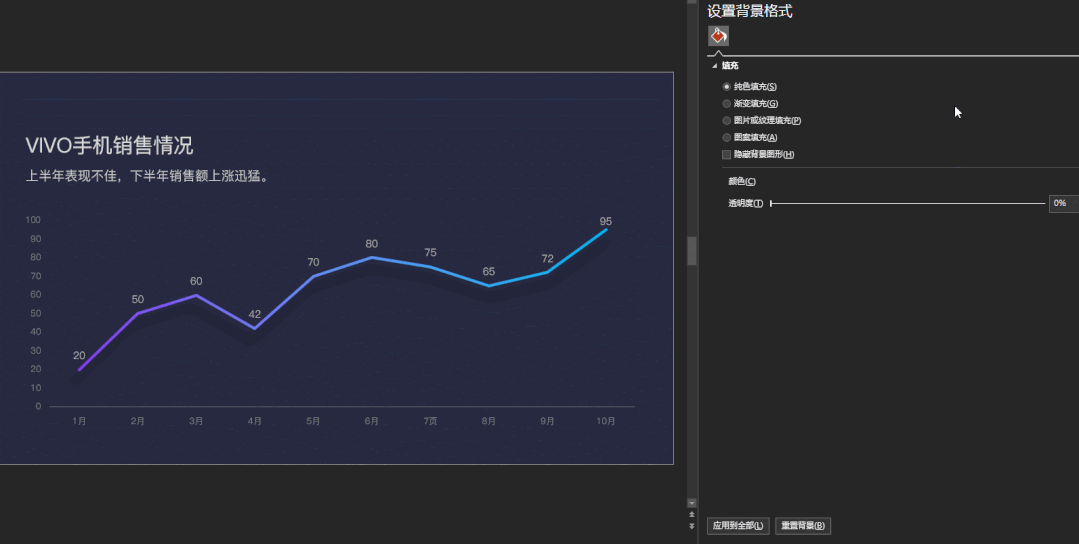
Task: Click 应用到全部 apply to all button
Action: [738, 526]
